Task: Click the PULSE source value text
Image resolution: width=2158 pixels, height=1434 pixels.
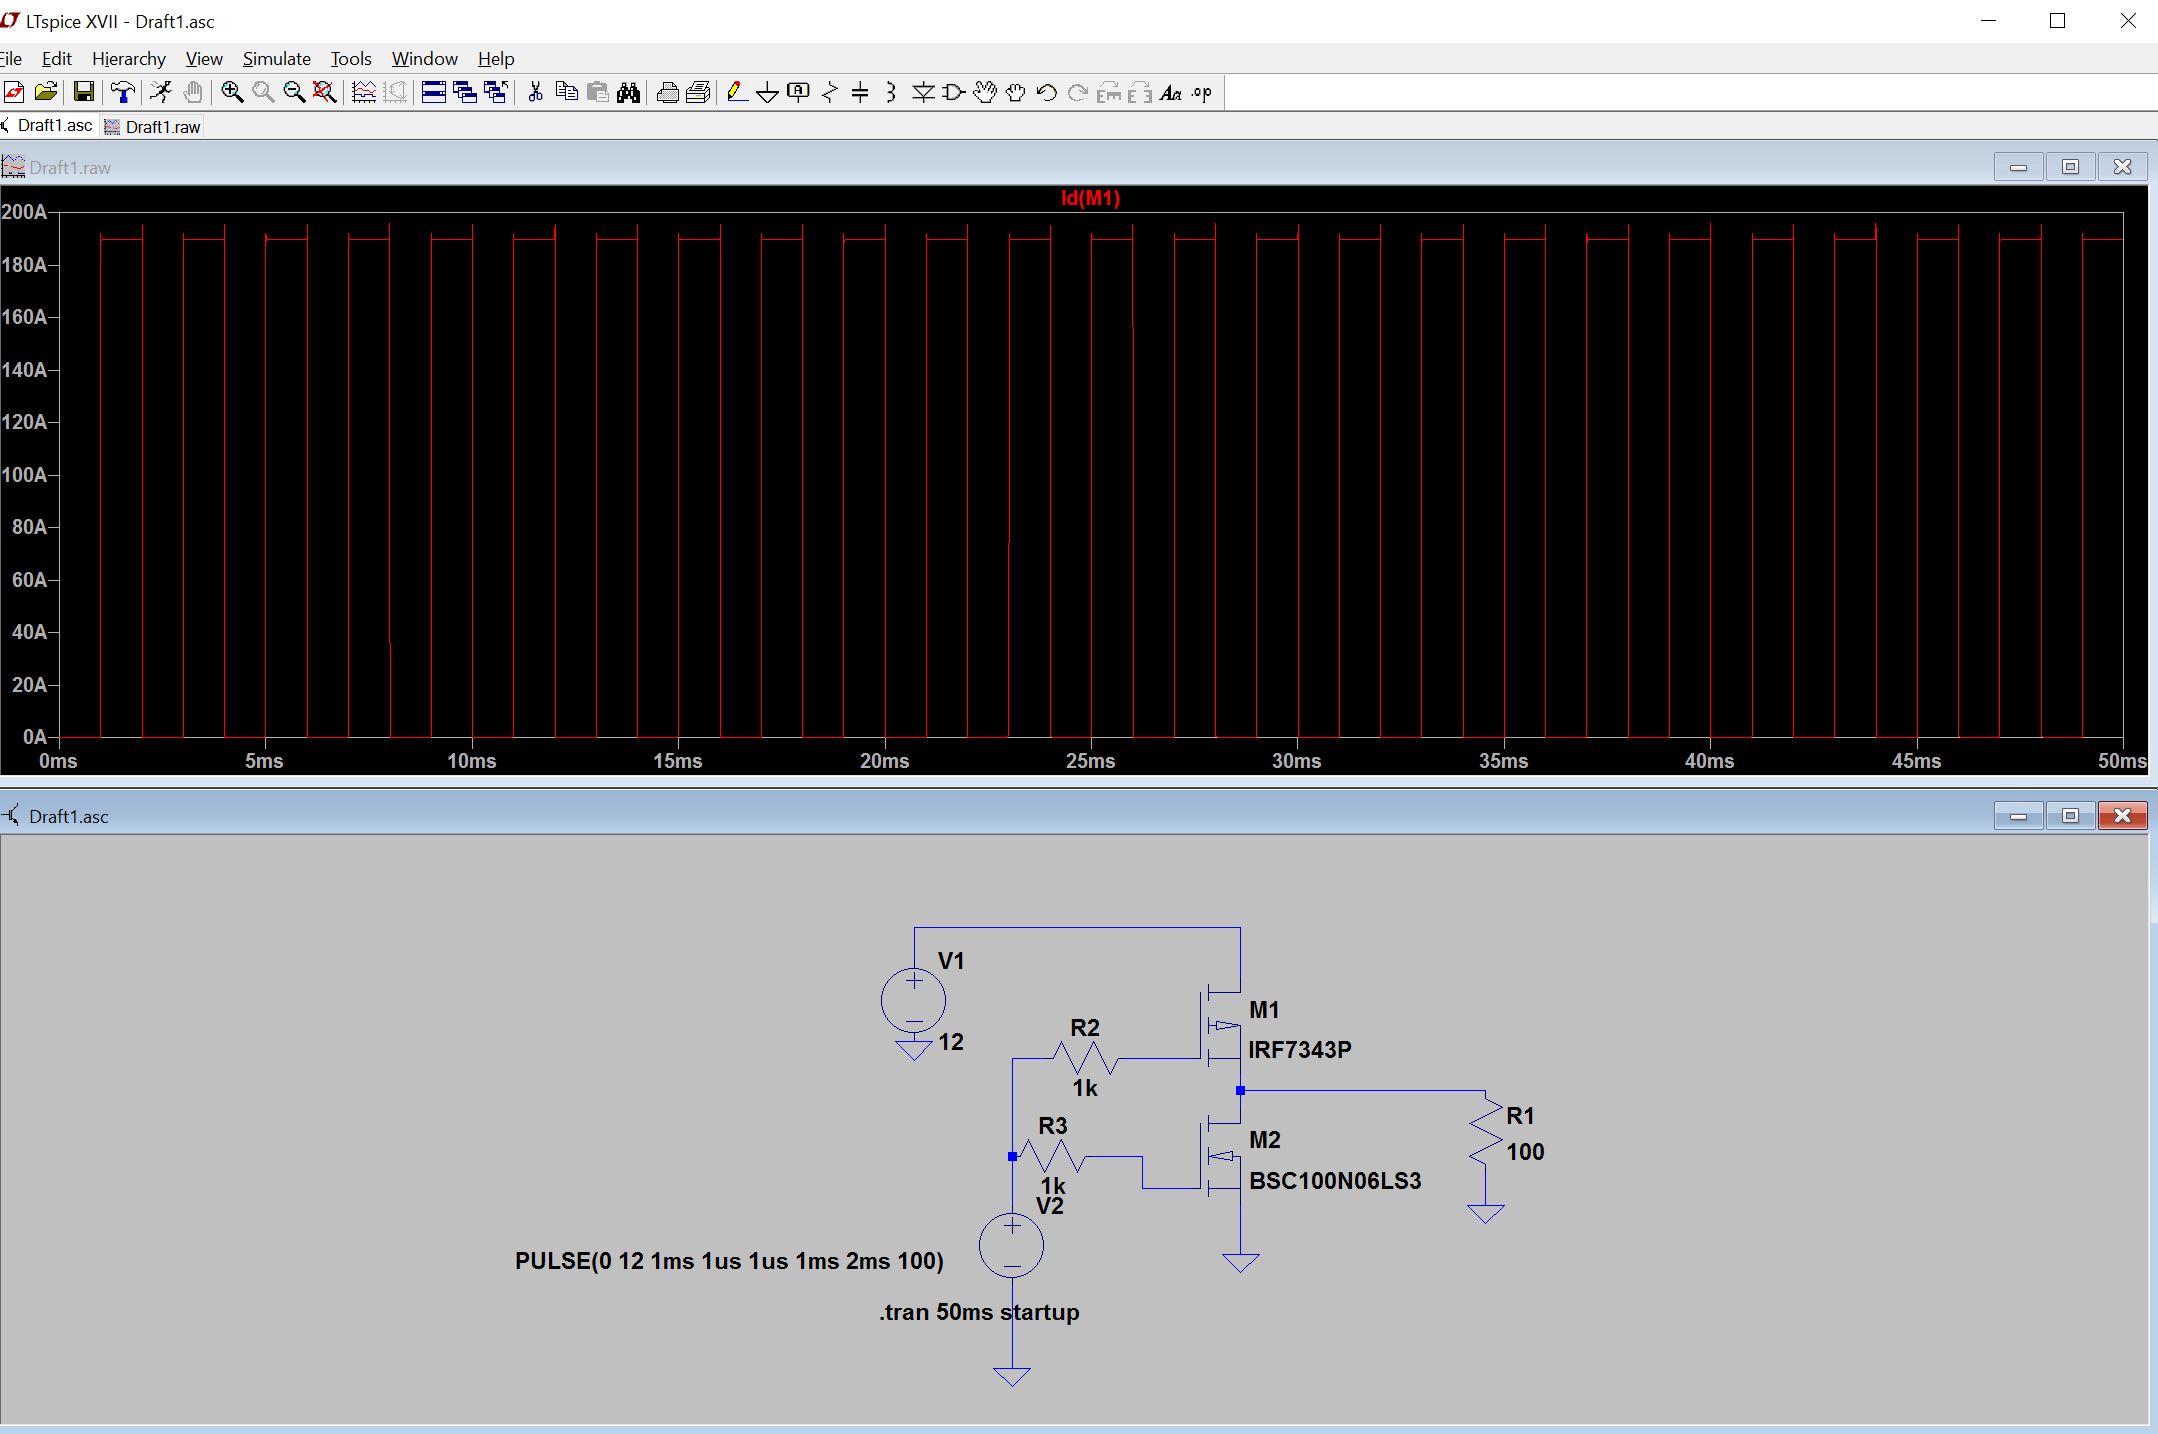Action: [x=729, y=1261]
